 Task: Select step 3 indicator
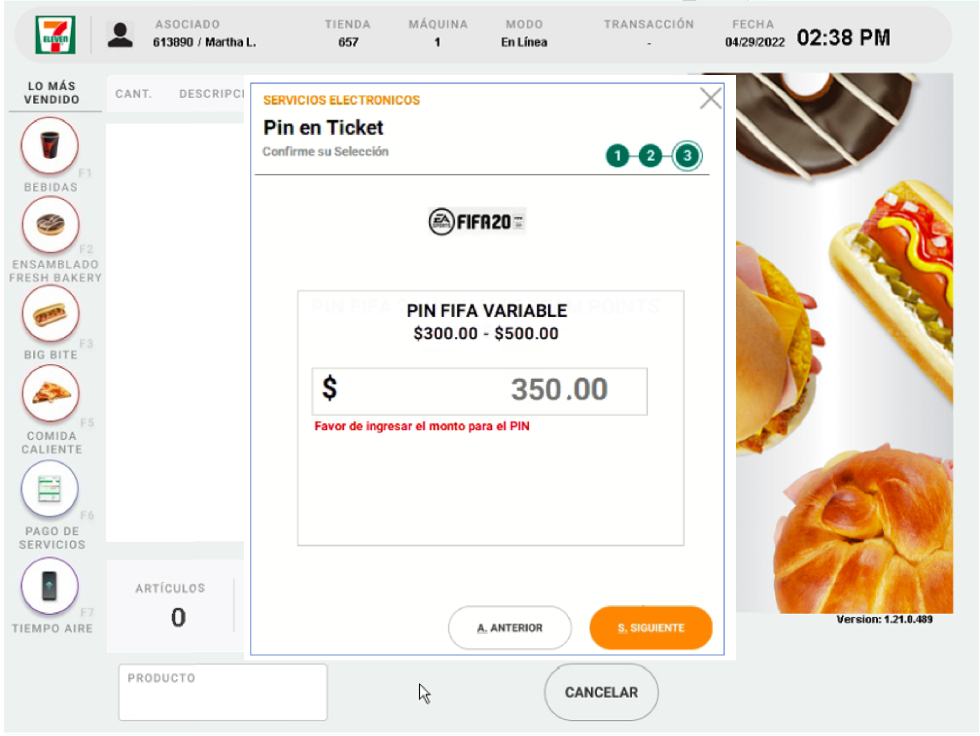[687, 156]
